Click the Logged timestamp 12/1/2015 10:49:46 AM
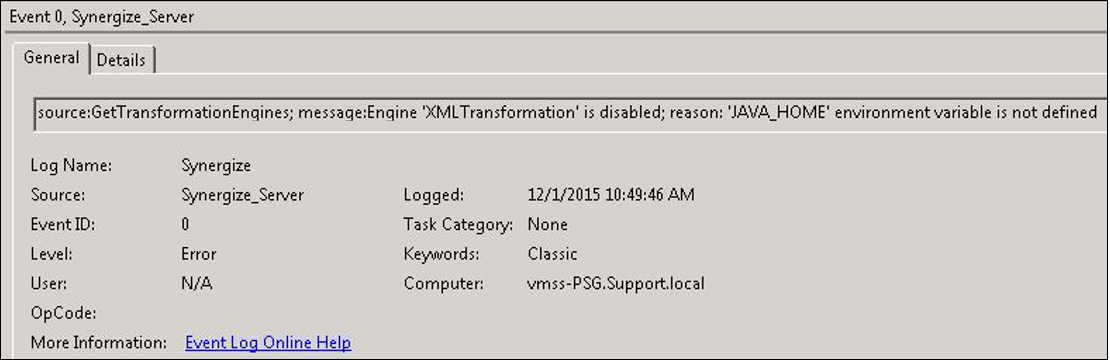 tap(611, 195)
